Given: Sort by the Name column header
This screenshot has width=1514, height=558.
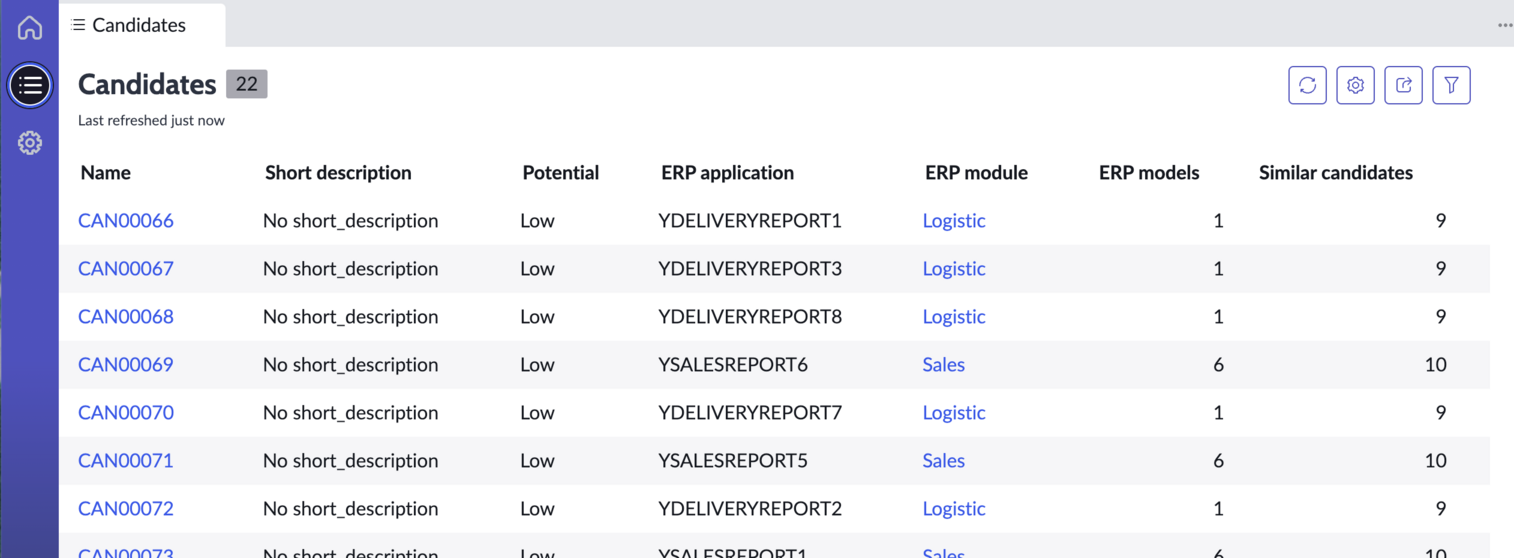Looking at the screenshot, I should coord(106,172).
